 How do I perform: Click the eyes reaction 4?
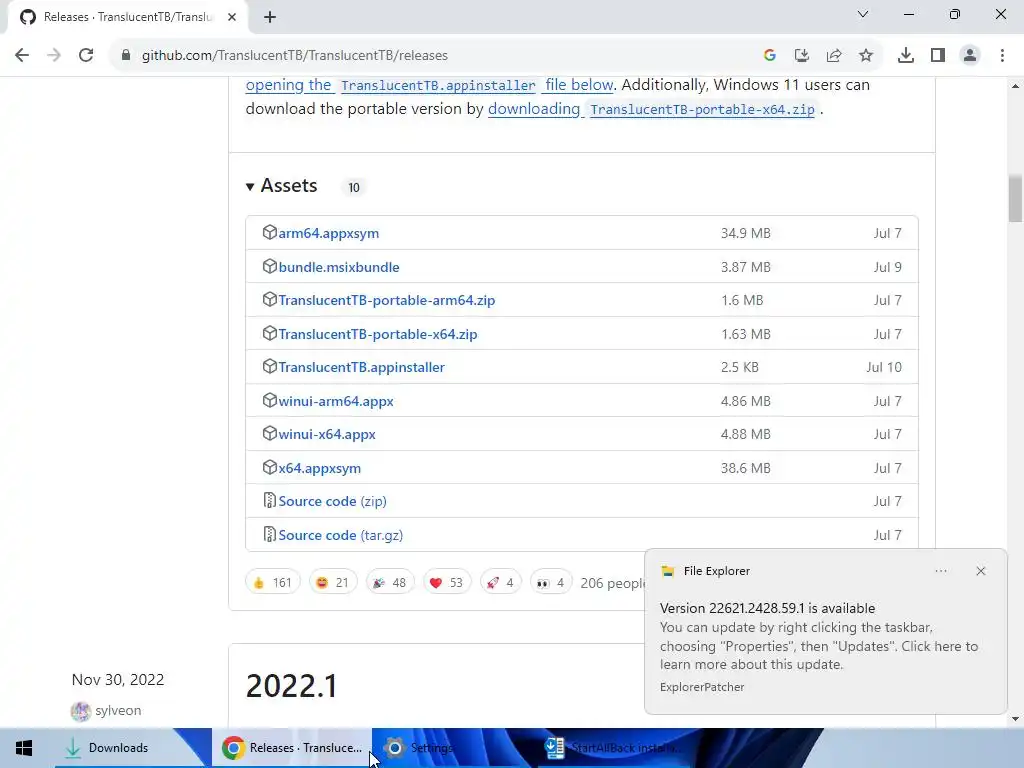pos(551,582)
